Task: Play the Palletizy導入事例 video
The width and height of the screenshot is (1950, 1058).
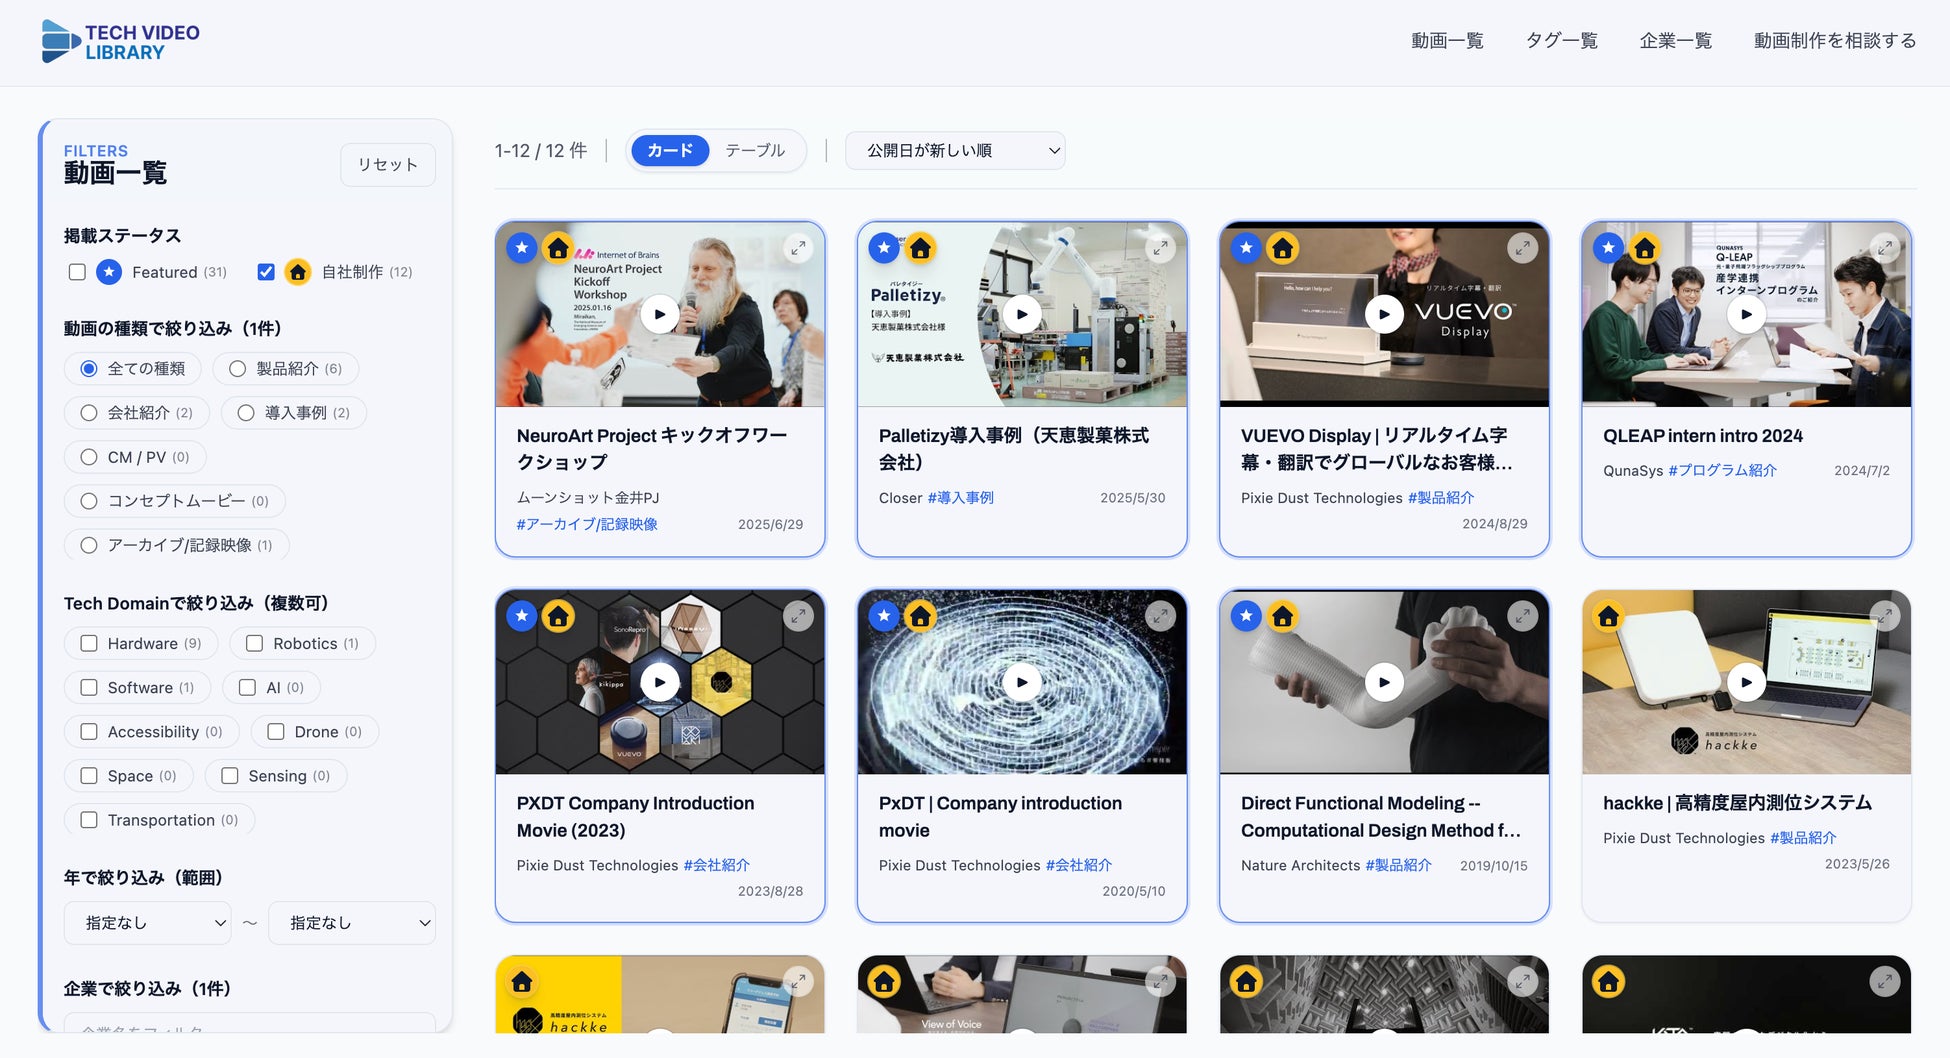Action: click(x=1022, y=314)
